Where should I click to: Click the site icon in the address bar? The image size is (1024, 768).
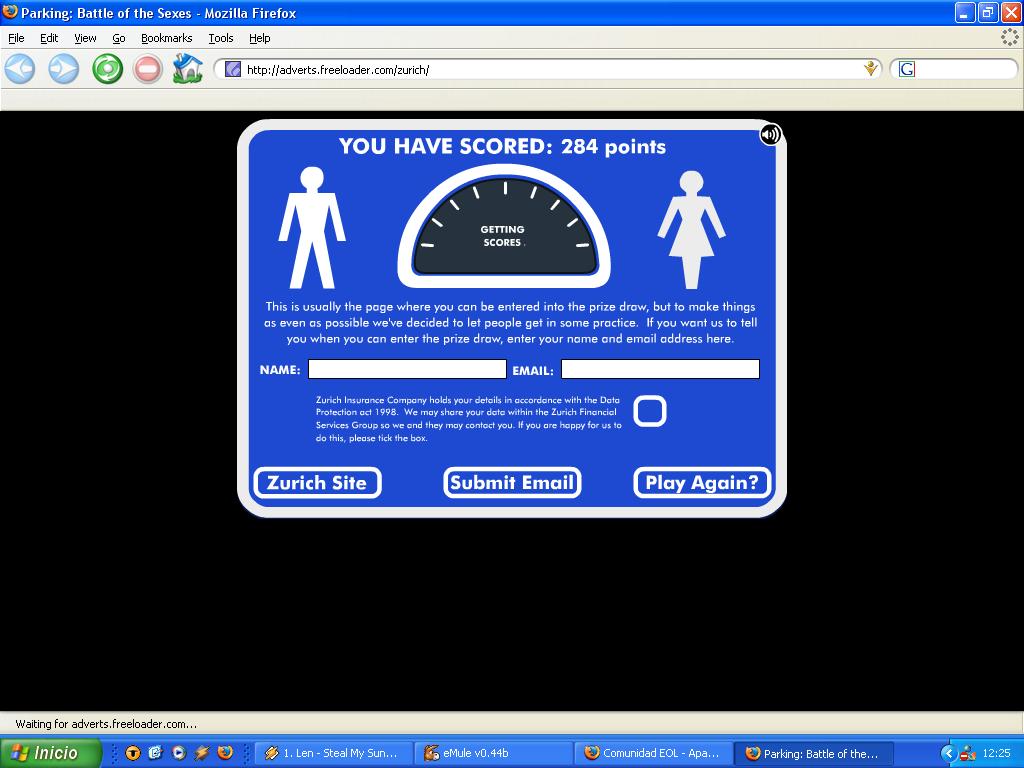click(232, 69)
